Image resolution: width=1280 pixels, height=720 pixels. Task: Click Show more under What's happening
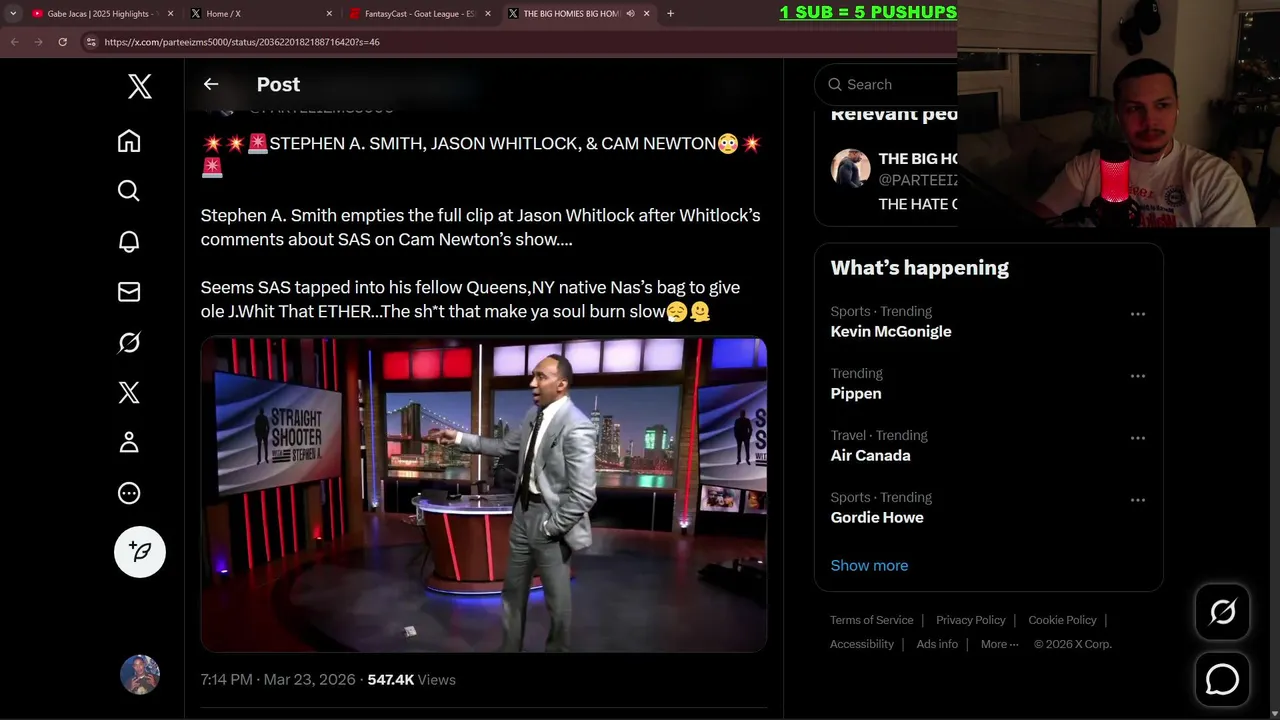click(869, 566)
